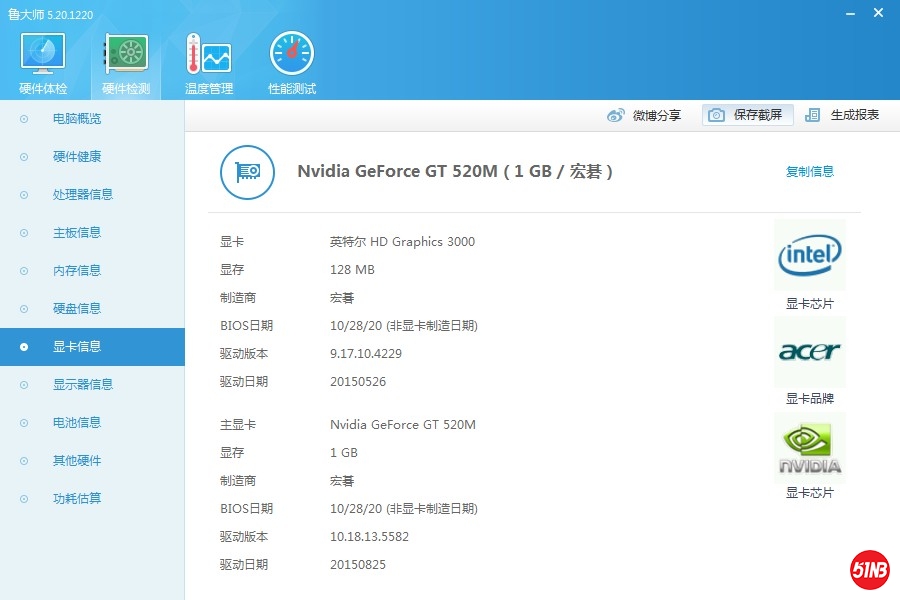This screenshot has height=600, width=900.
Task: Click the Intel graphics chip logo
Action: [x=809, y=256]
